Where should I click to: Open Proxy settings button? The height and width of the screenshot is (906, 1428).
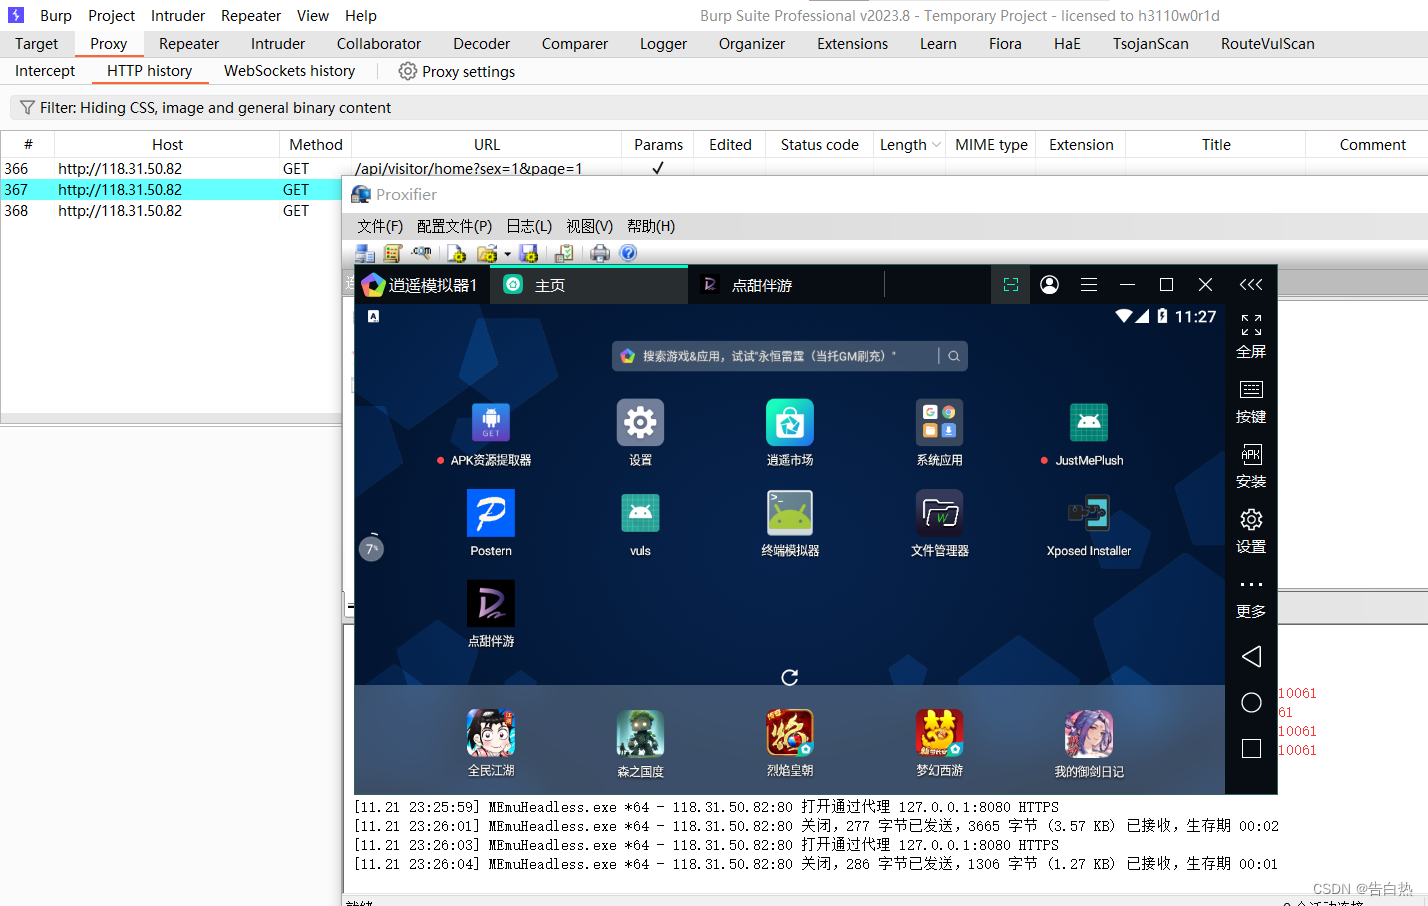click(457, 71)
